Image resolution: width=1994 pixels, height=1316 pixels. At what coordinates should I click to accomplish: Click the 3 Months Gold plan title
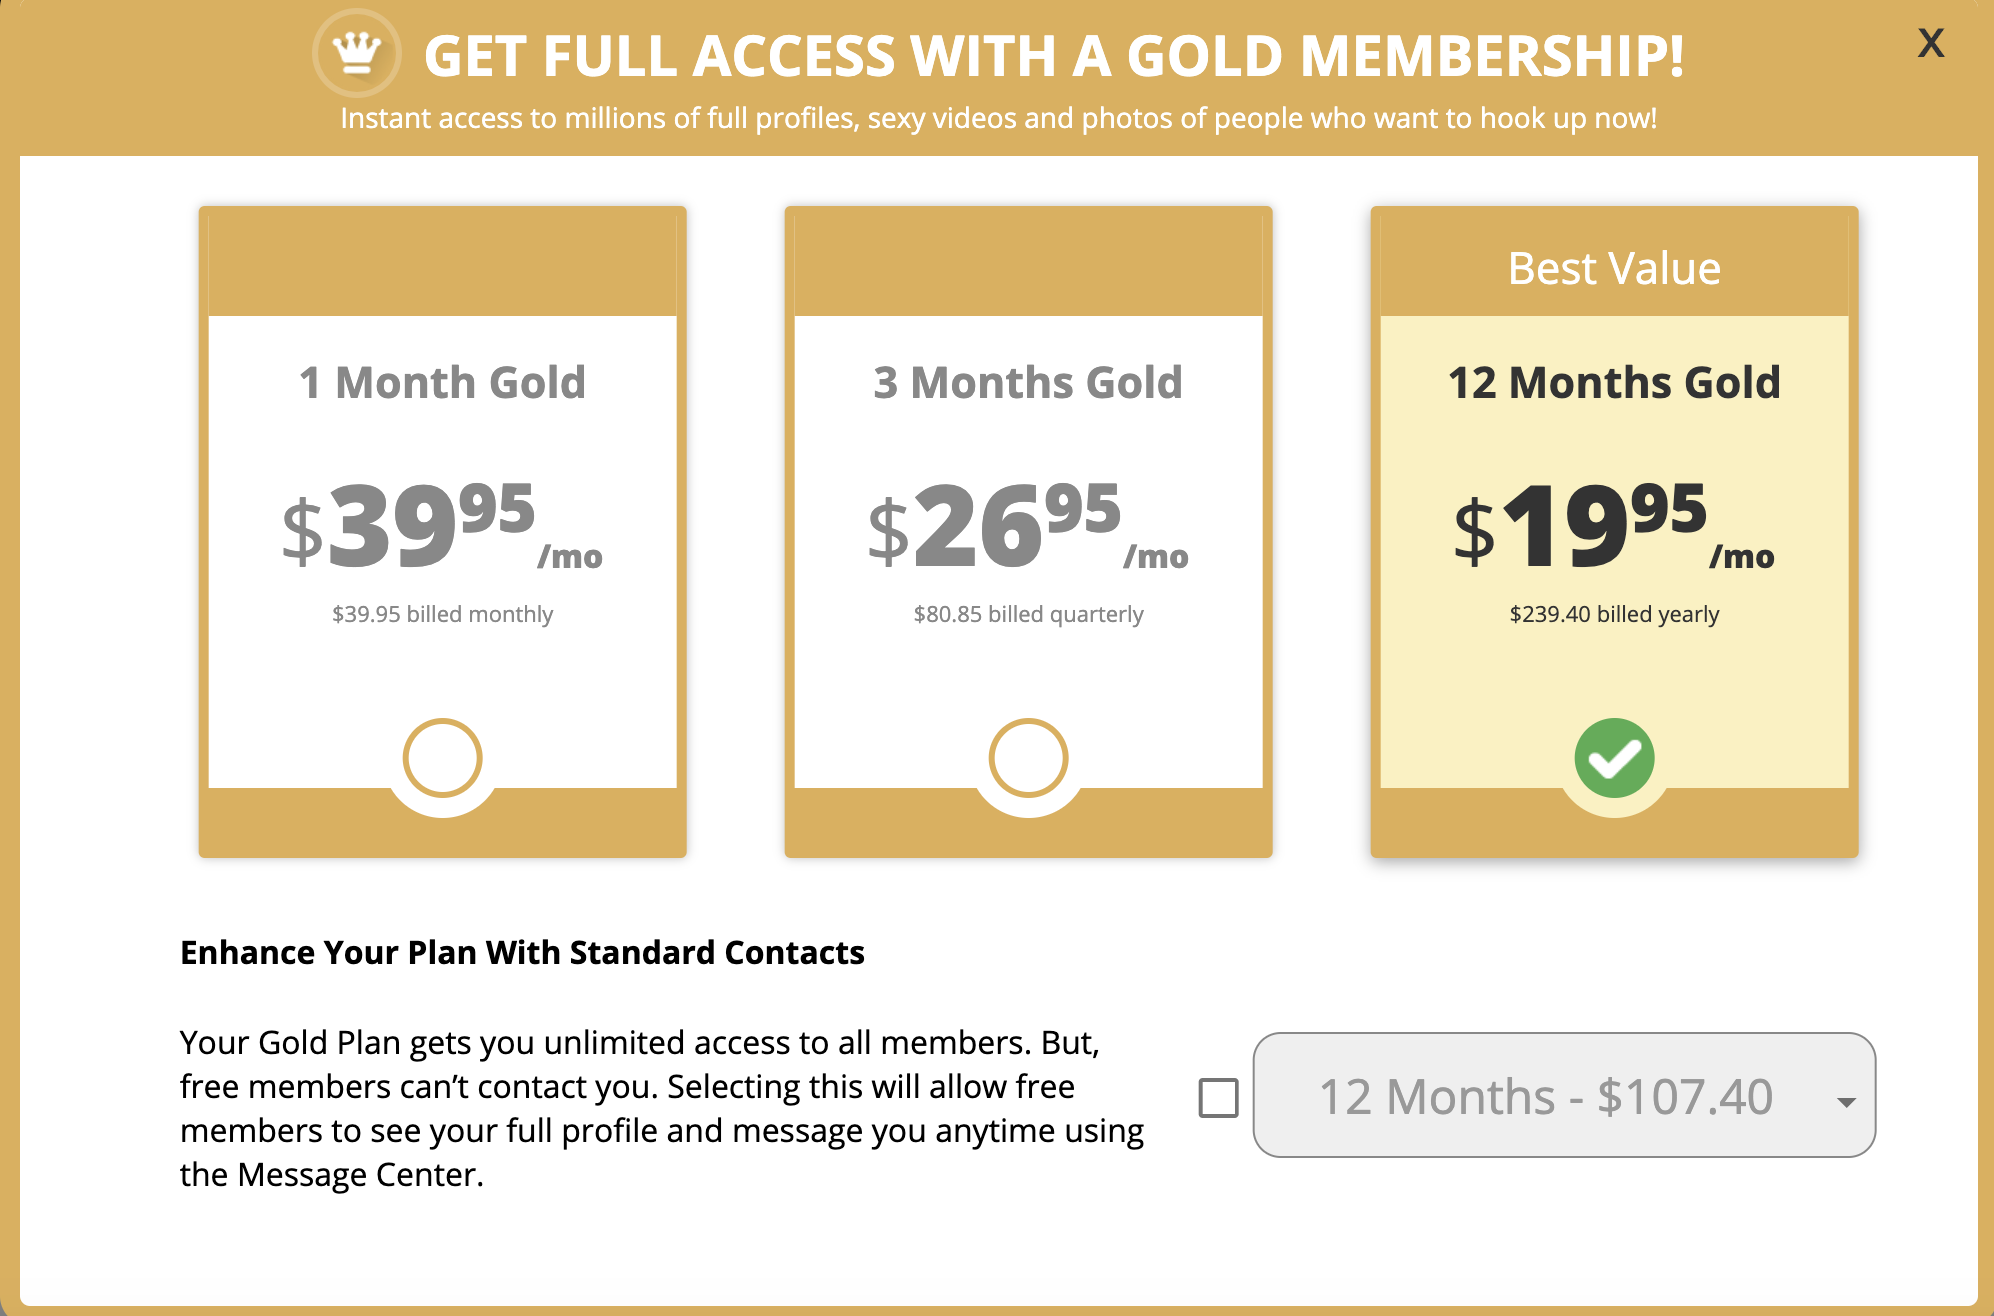pyautogui.click(x=1028, y=383)
